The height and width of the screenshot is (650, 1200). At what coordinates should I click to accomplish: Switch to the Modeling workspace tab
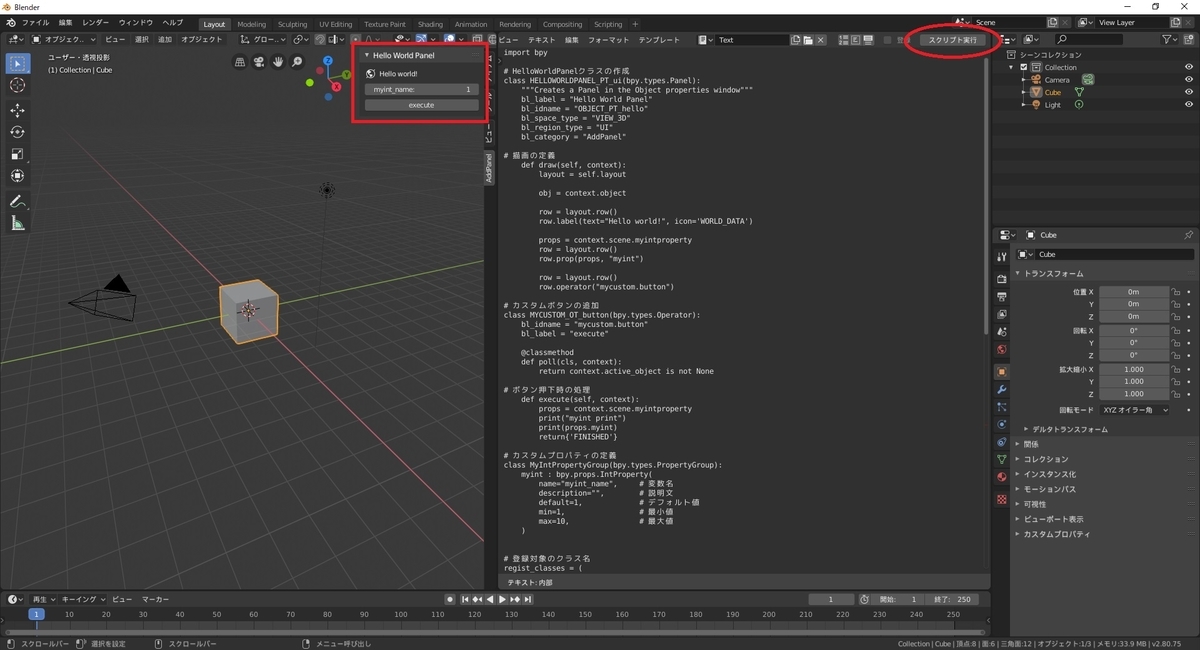(252, 24)
